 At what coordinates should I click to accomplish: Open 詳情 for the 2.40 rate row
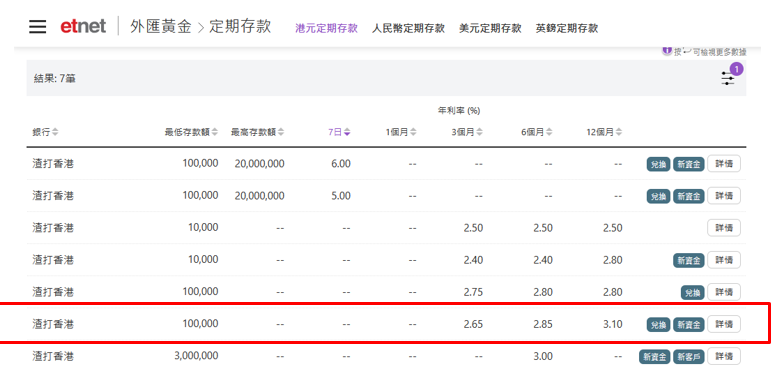(724, 260)
